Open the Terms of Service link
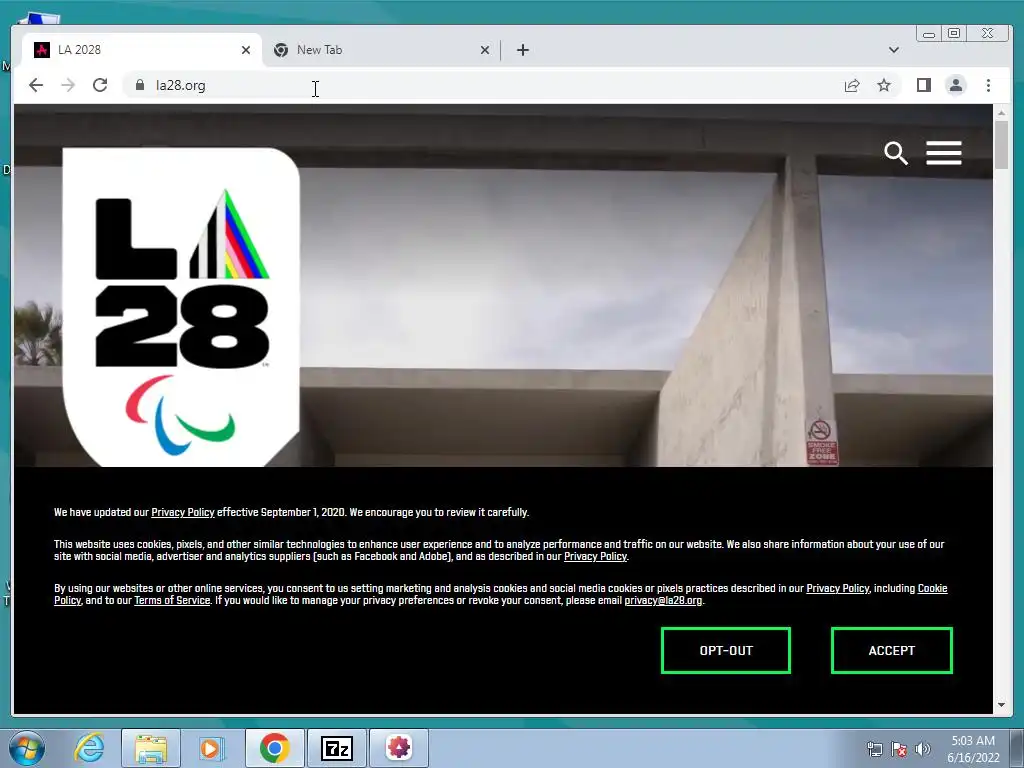The width and height of the screenshot is (1024, 768). tap(172, 600)
